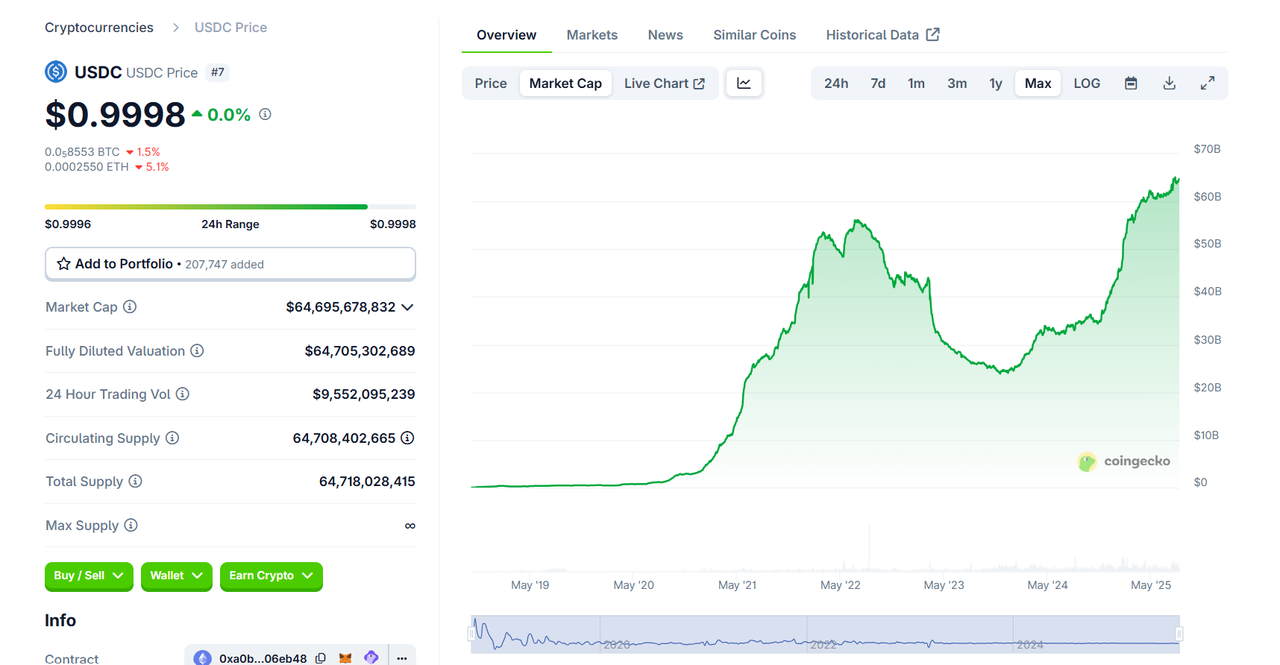
Task: Click the $9,552,095,239 trading volume value
Action: 364,394
